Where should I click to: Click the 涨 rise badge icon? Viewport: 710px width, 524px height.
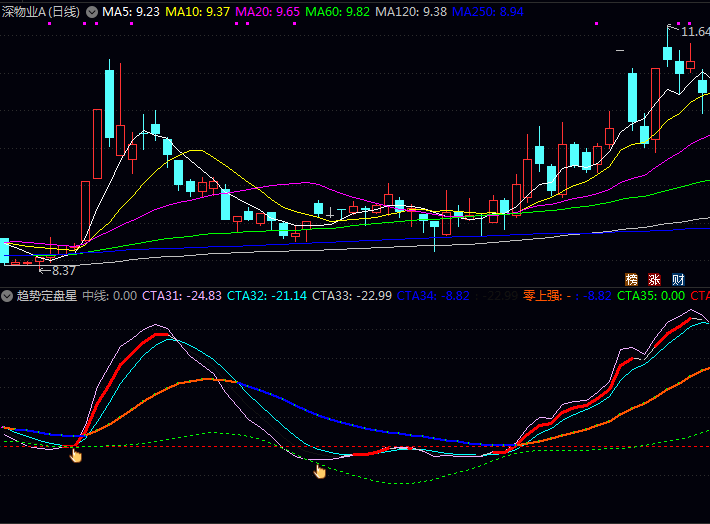(x=655, y=279)
